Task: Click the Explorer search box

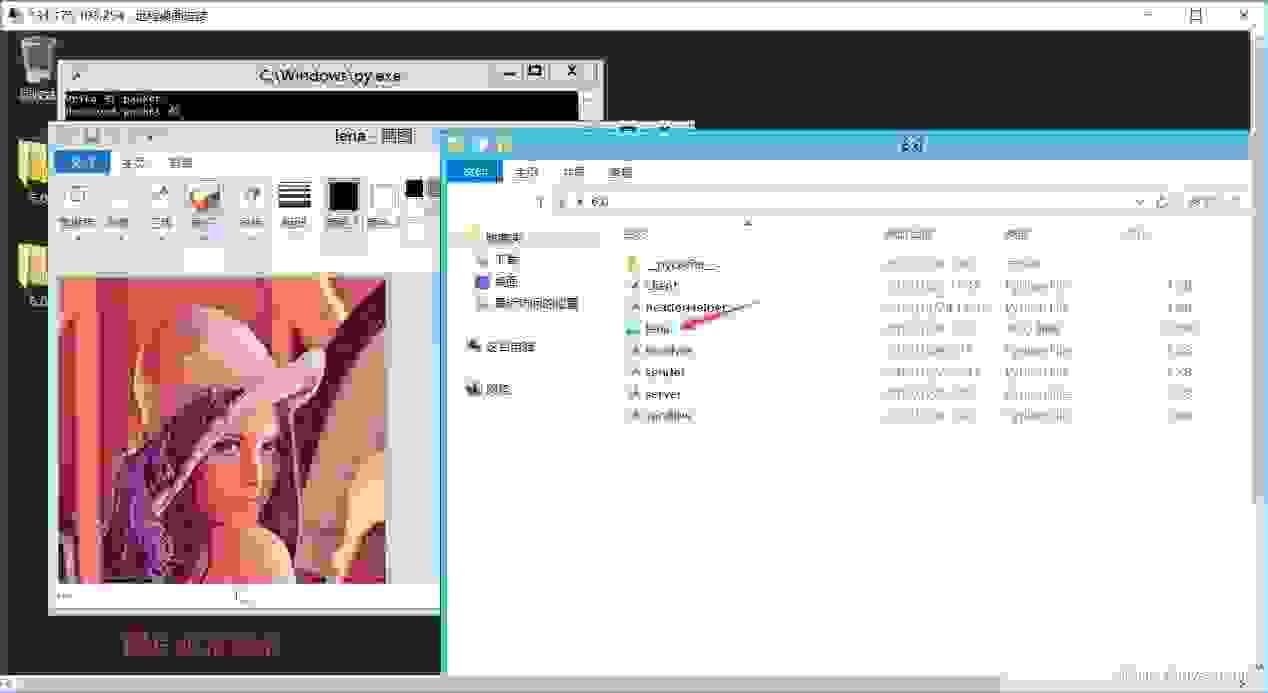Action: [1214, 202]
